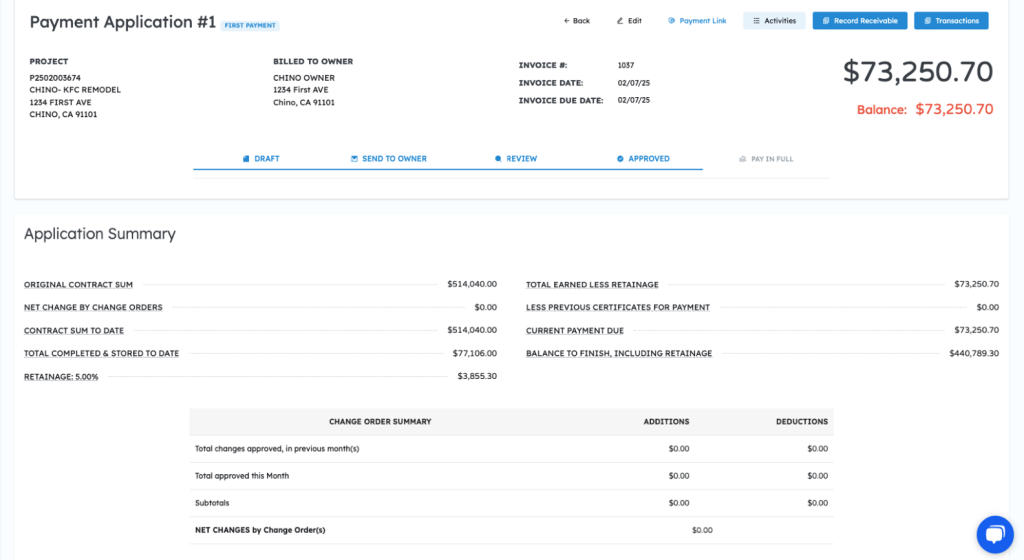The height and width of the screenshot is (560, 1024).
Task: Click the First Payment badge
Action: [251, 25]
